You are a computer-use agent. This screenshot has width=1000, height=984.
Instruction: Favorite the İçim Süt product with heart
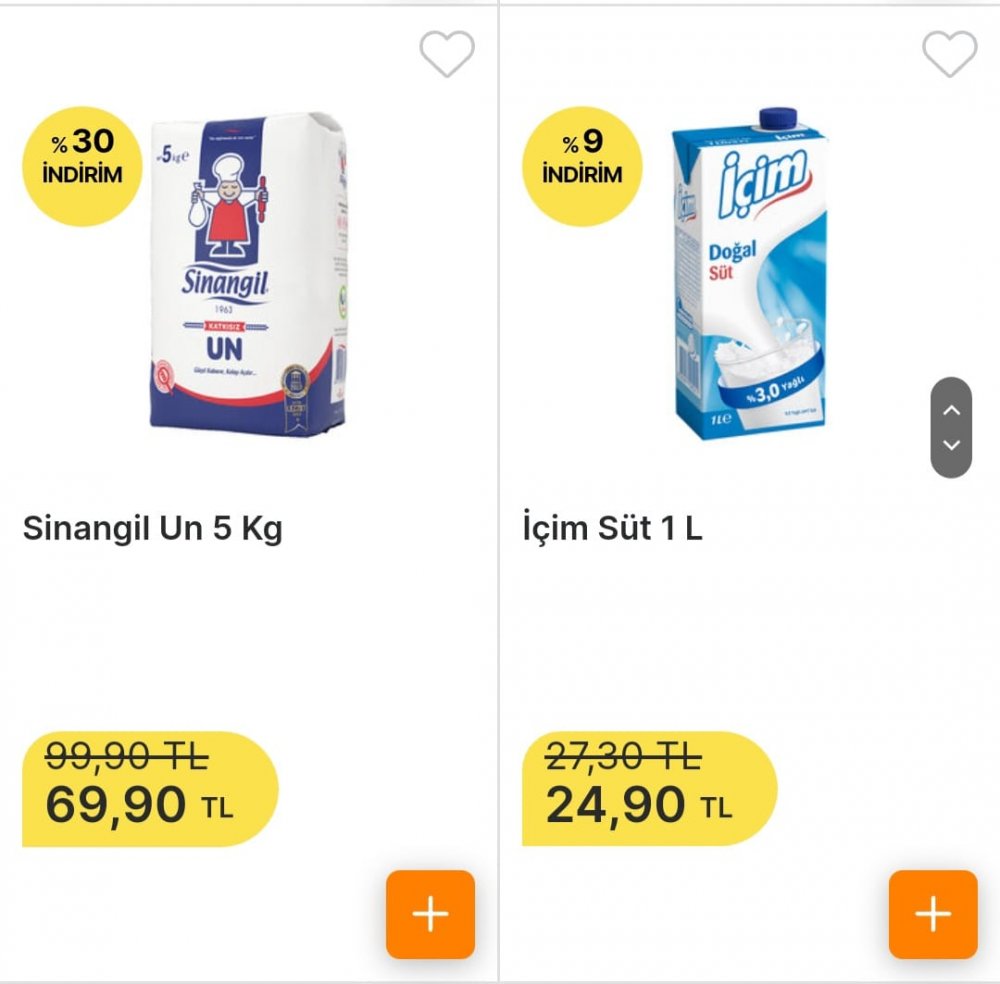click(950, 54)
